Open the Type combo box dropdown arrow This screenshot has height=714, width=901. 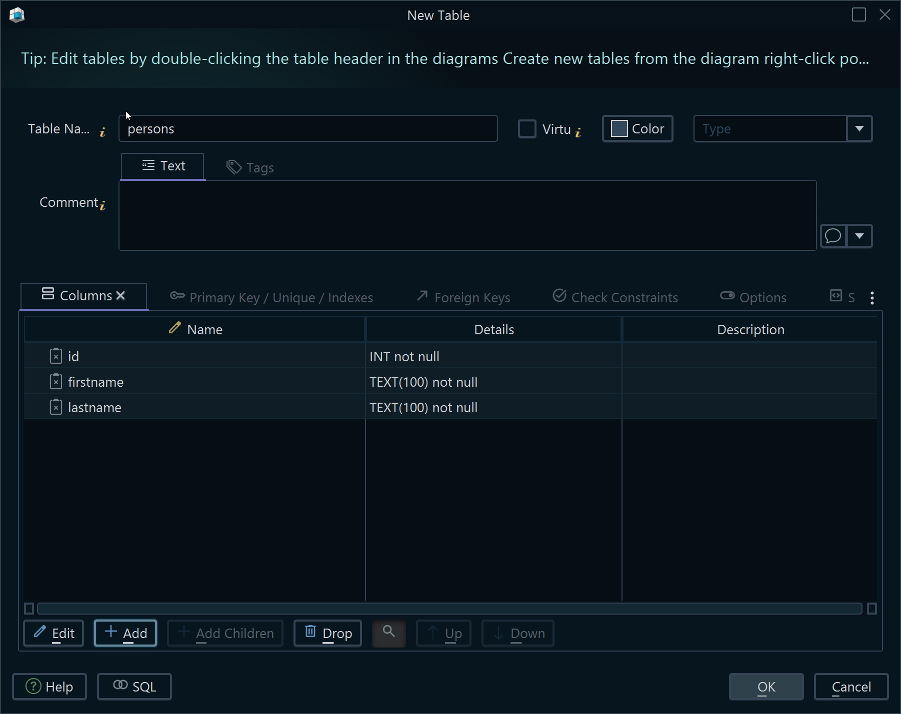pyautogui.click(x=860, y=129)
